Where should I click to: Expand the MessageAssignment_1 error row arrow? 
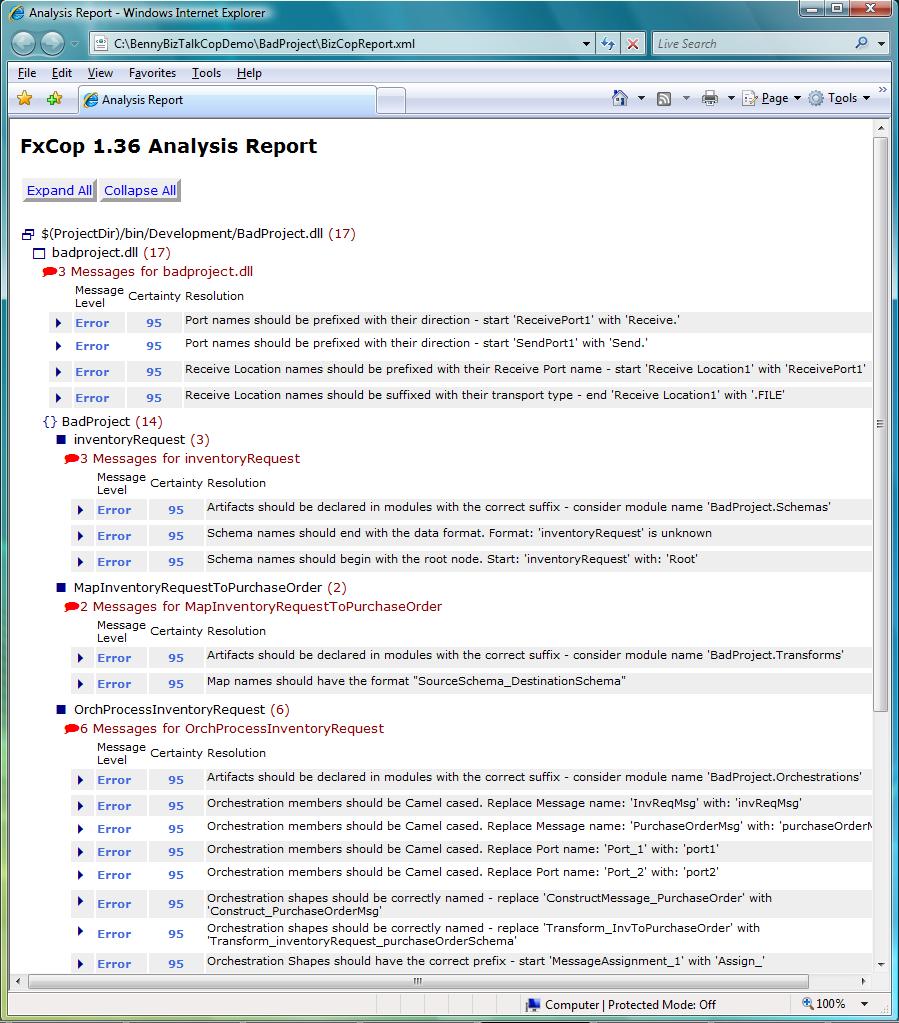80,964
